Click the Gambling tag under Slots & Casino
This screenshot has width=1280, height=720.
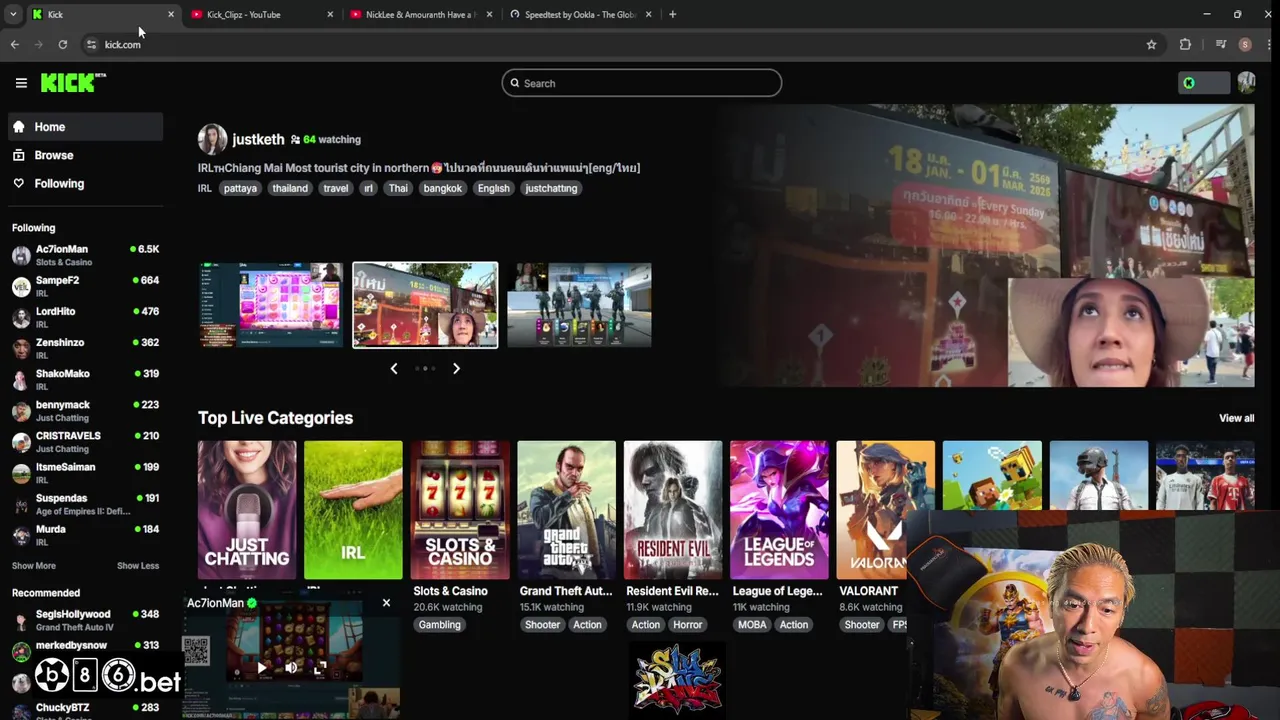tap(440, 625)
